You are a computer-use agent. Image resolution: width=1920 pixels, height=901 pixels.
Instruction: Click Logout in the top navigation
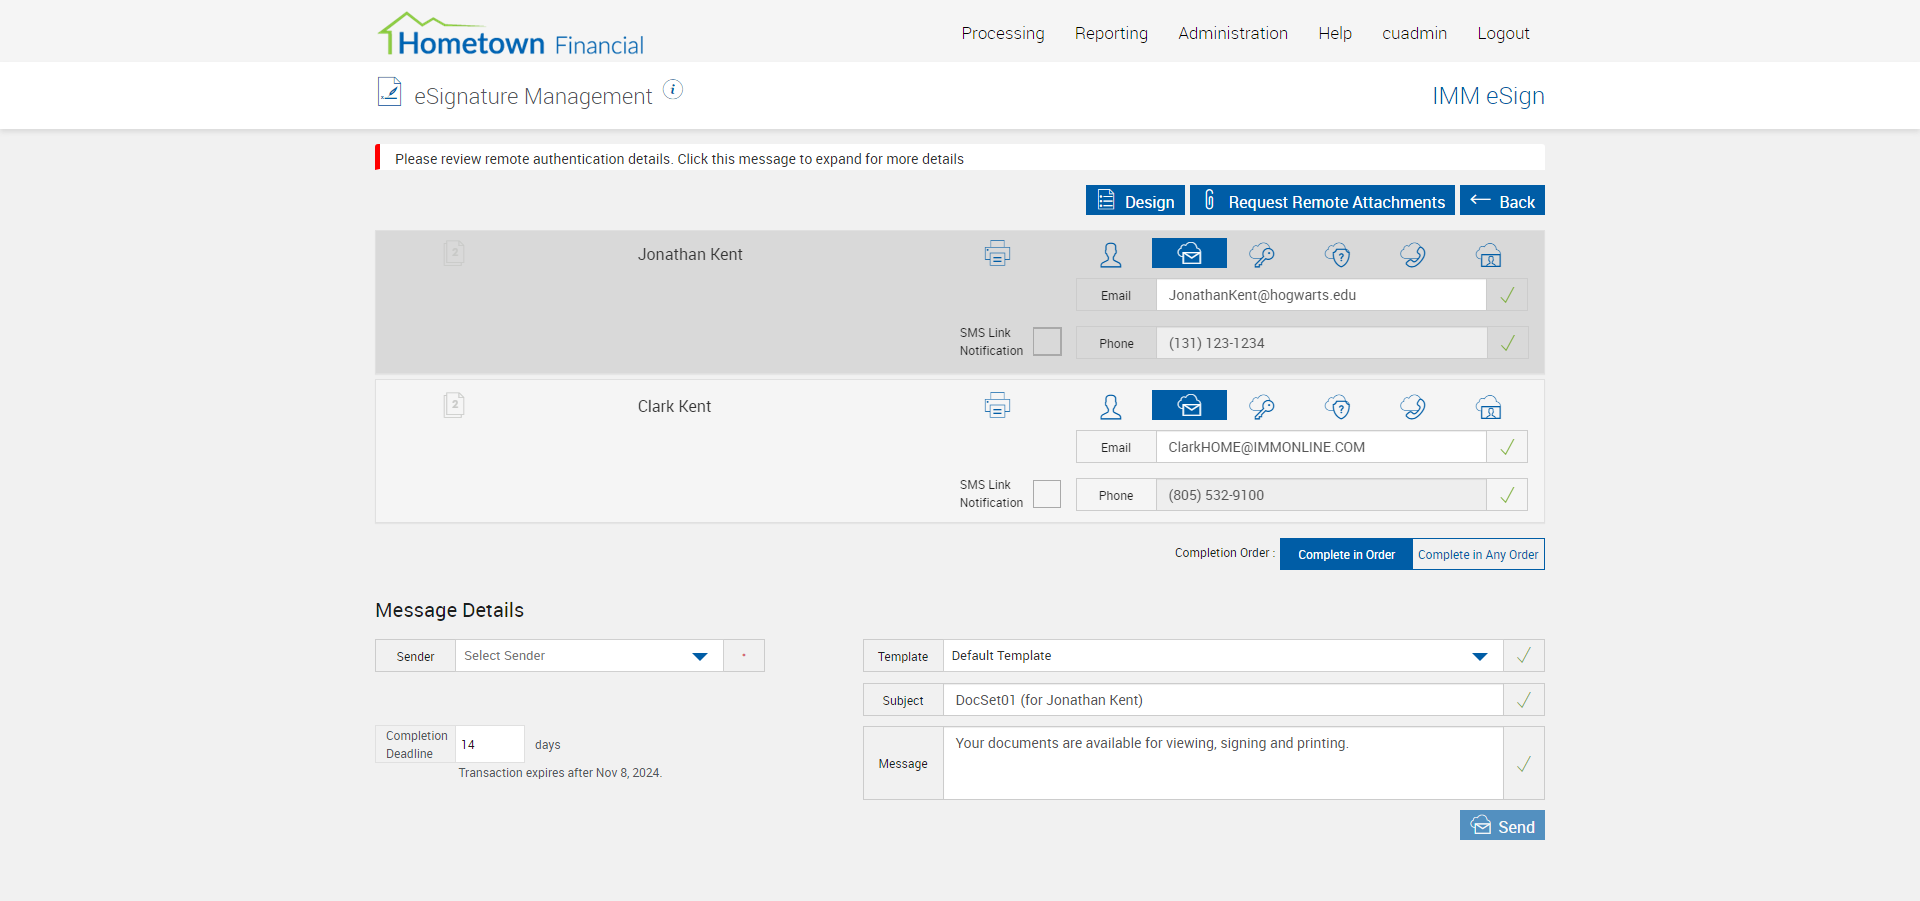(x=1503, y=33)
